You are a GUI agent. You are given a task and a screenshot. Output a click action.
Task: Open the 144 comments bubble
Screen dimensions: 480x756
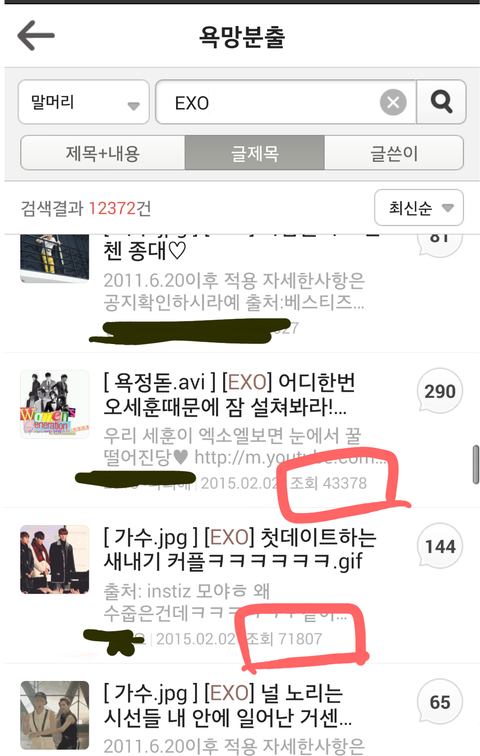[x=440, y=547]
